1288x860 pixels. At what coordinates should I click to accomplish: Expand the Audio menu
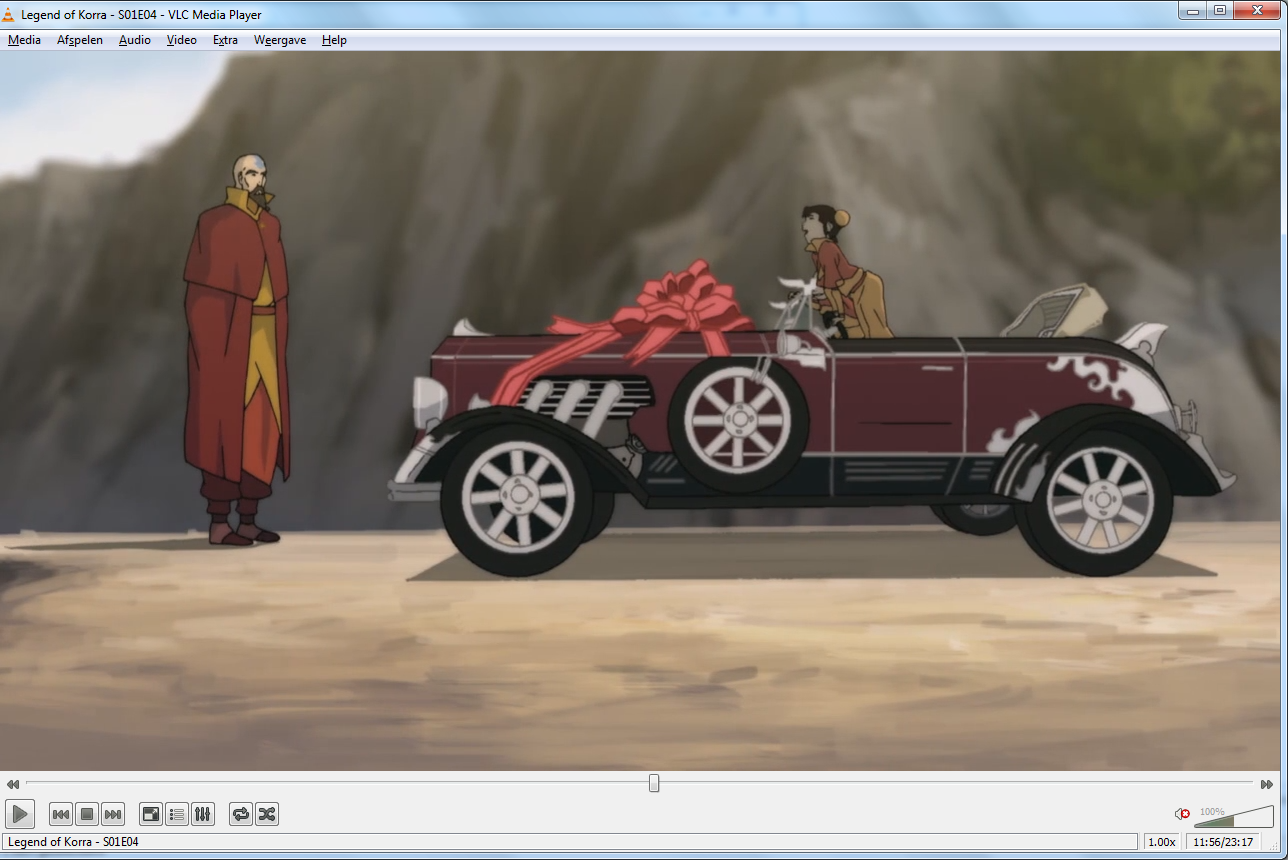135,40
